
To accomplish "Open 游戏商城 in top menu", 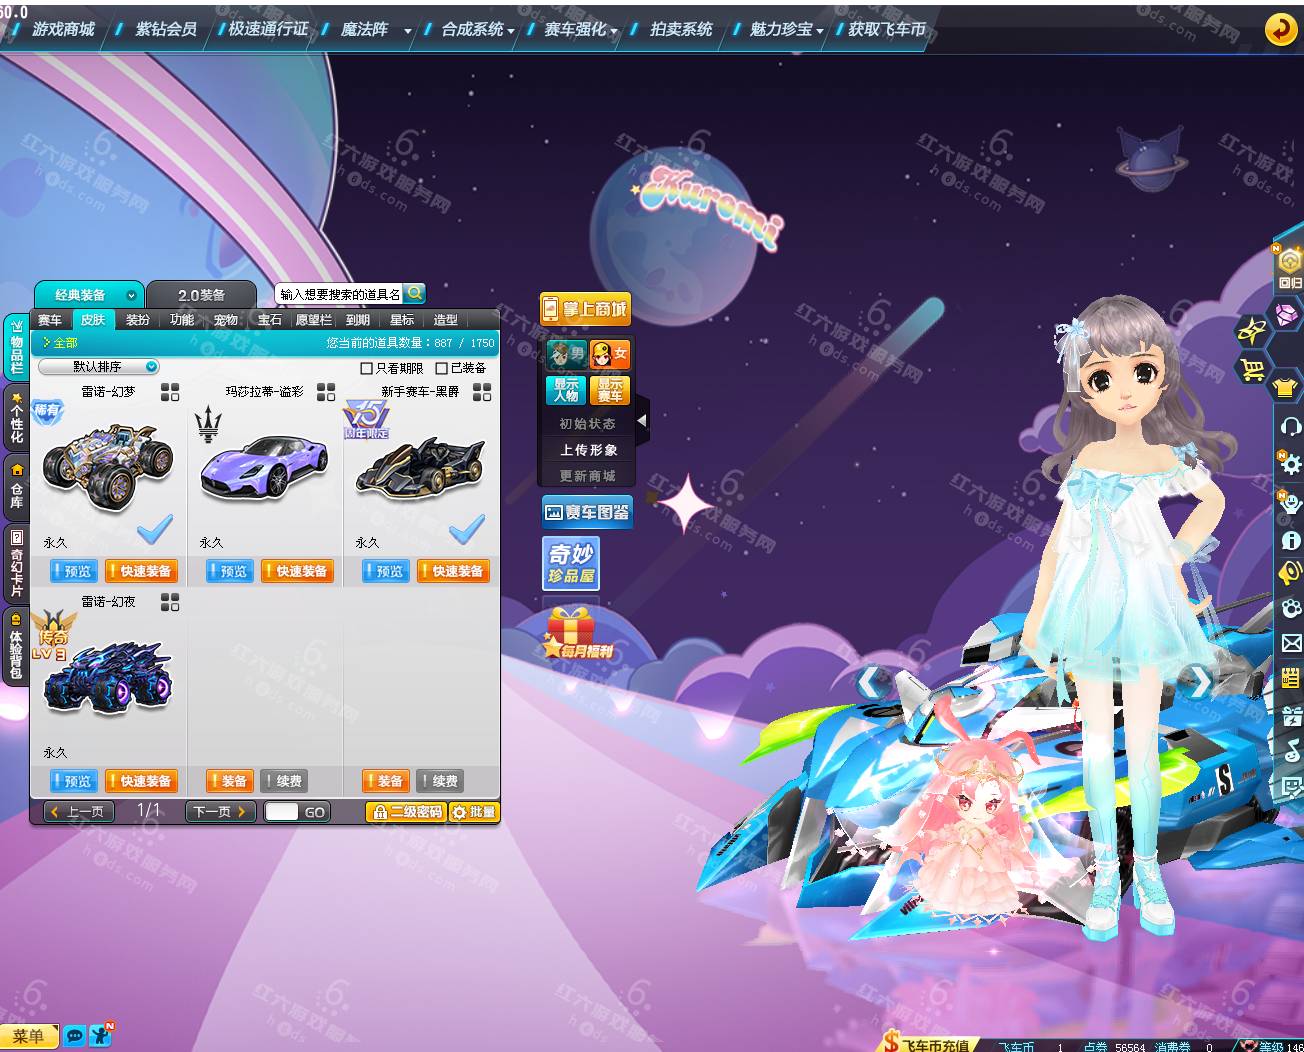I will [x=63, y=29].
